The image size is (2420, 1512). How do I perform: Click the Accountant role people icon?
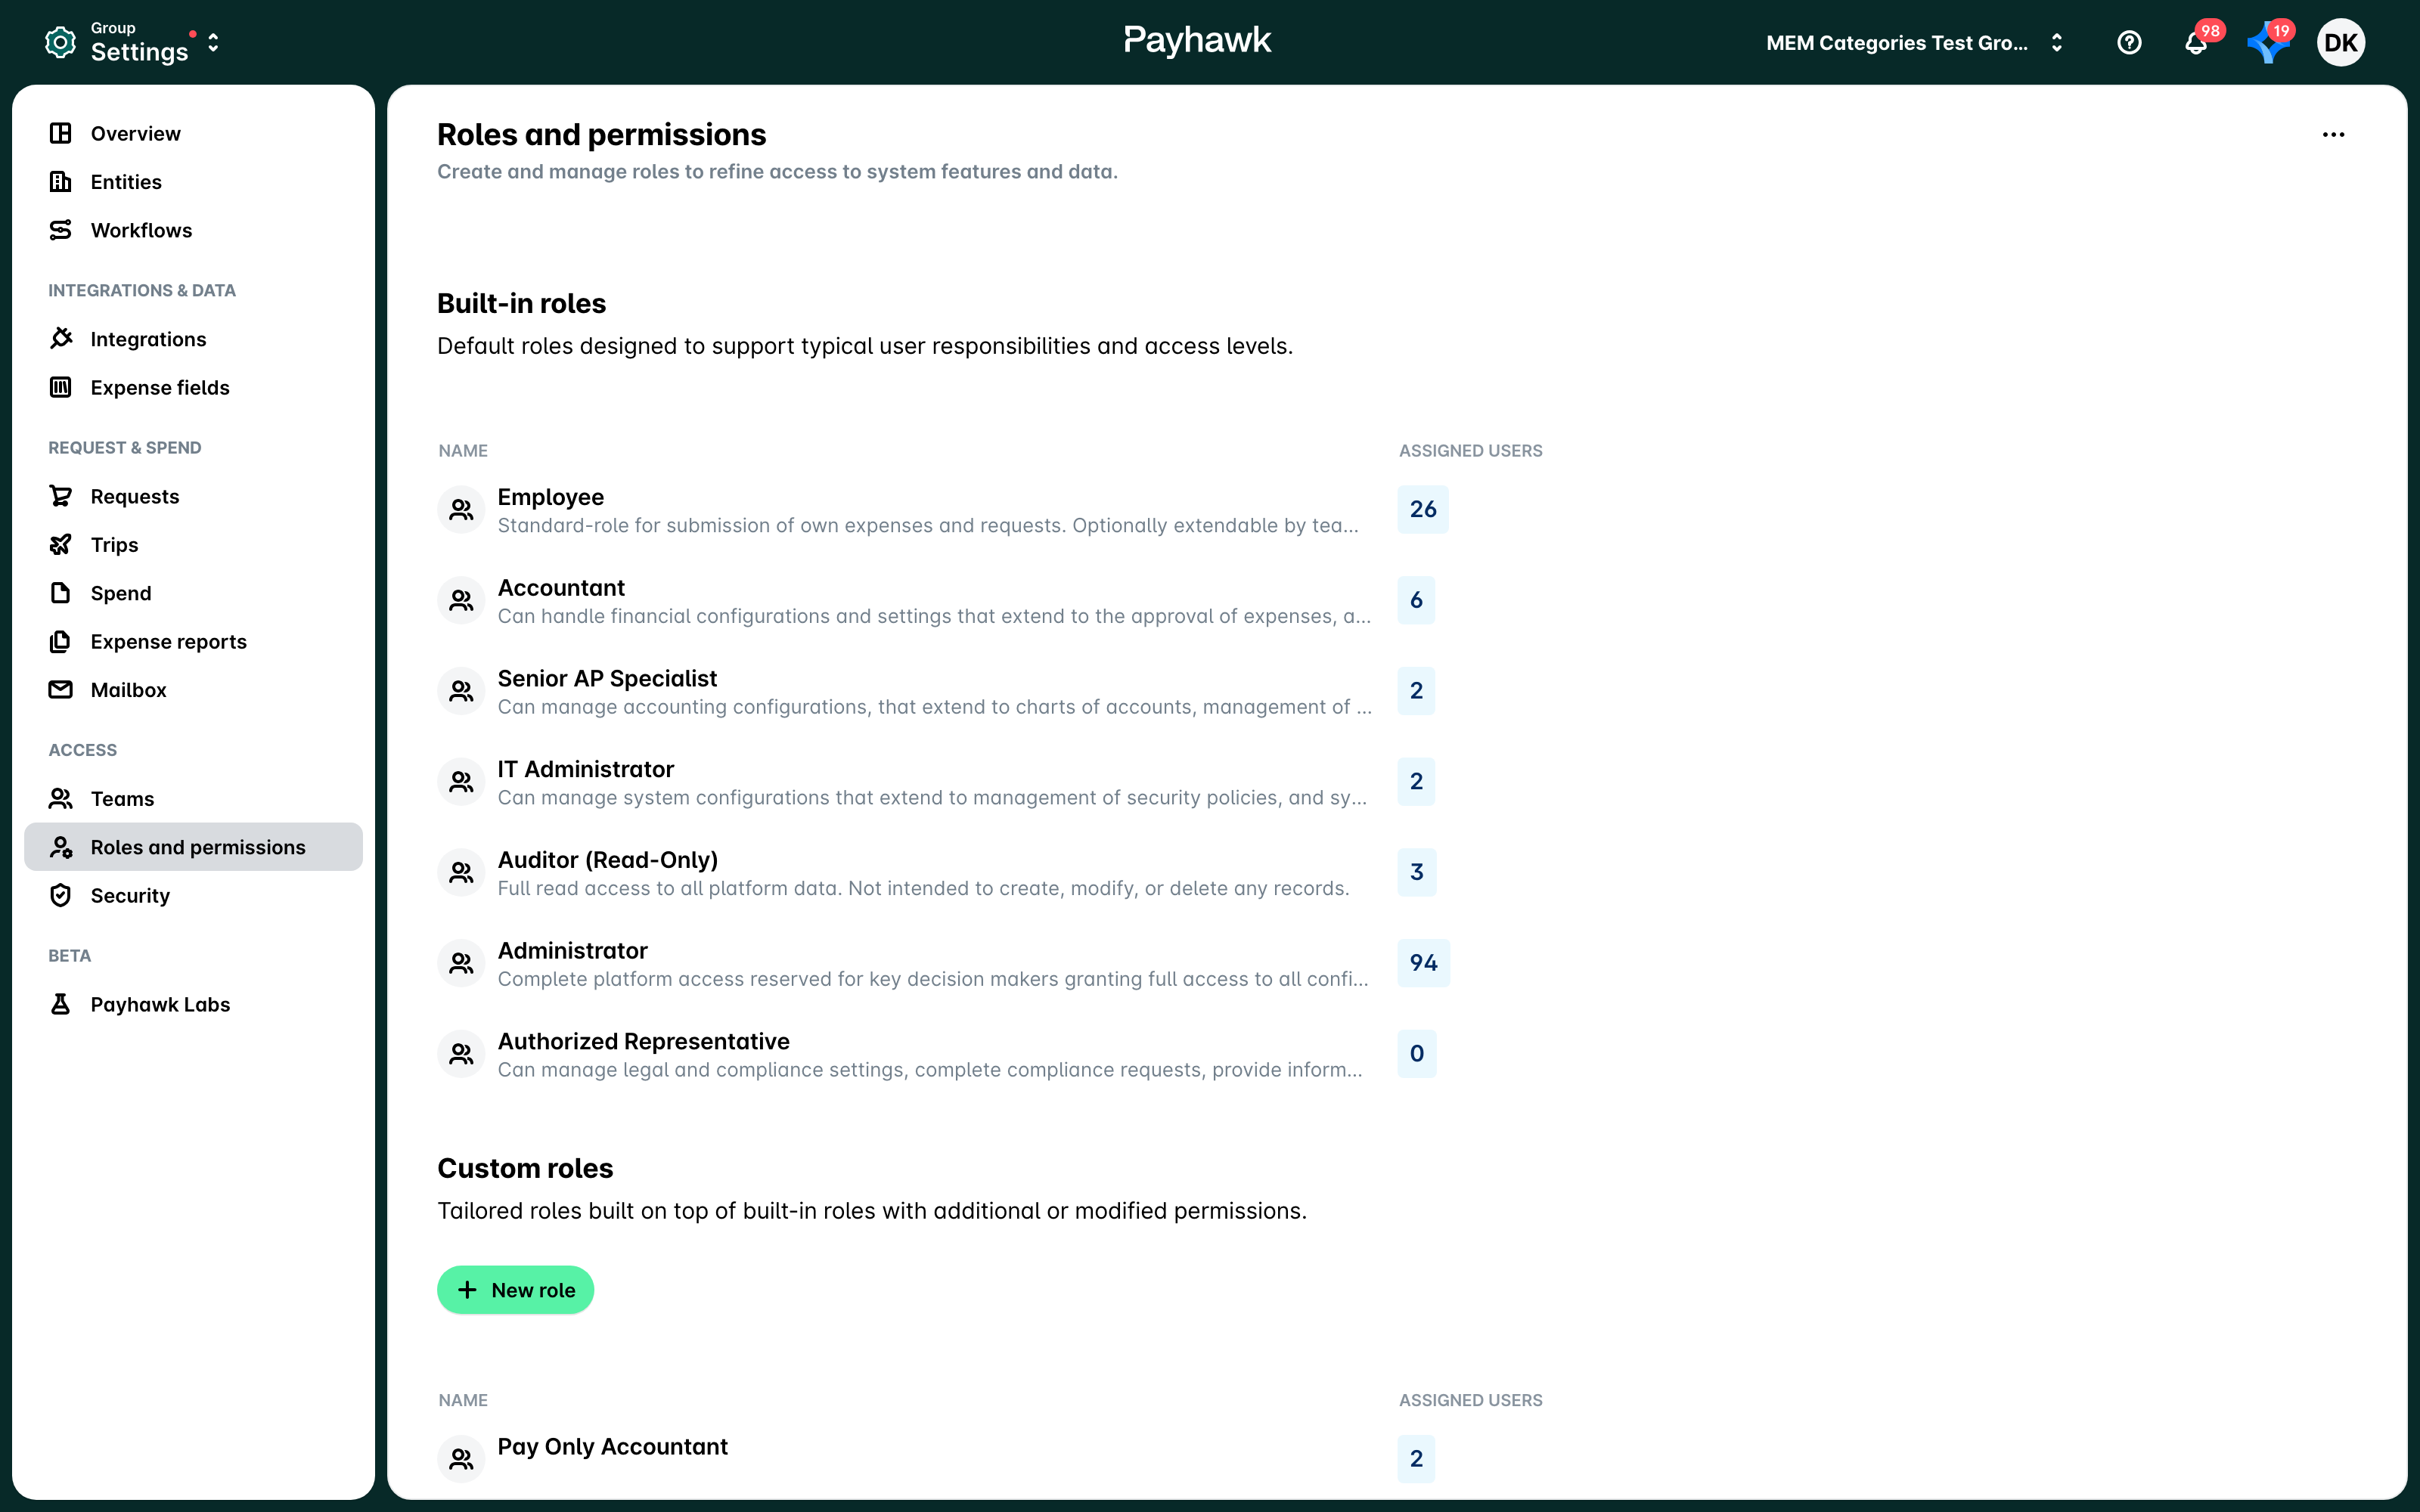click(461, 600)
